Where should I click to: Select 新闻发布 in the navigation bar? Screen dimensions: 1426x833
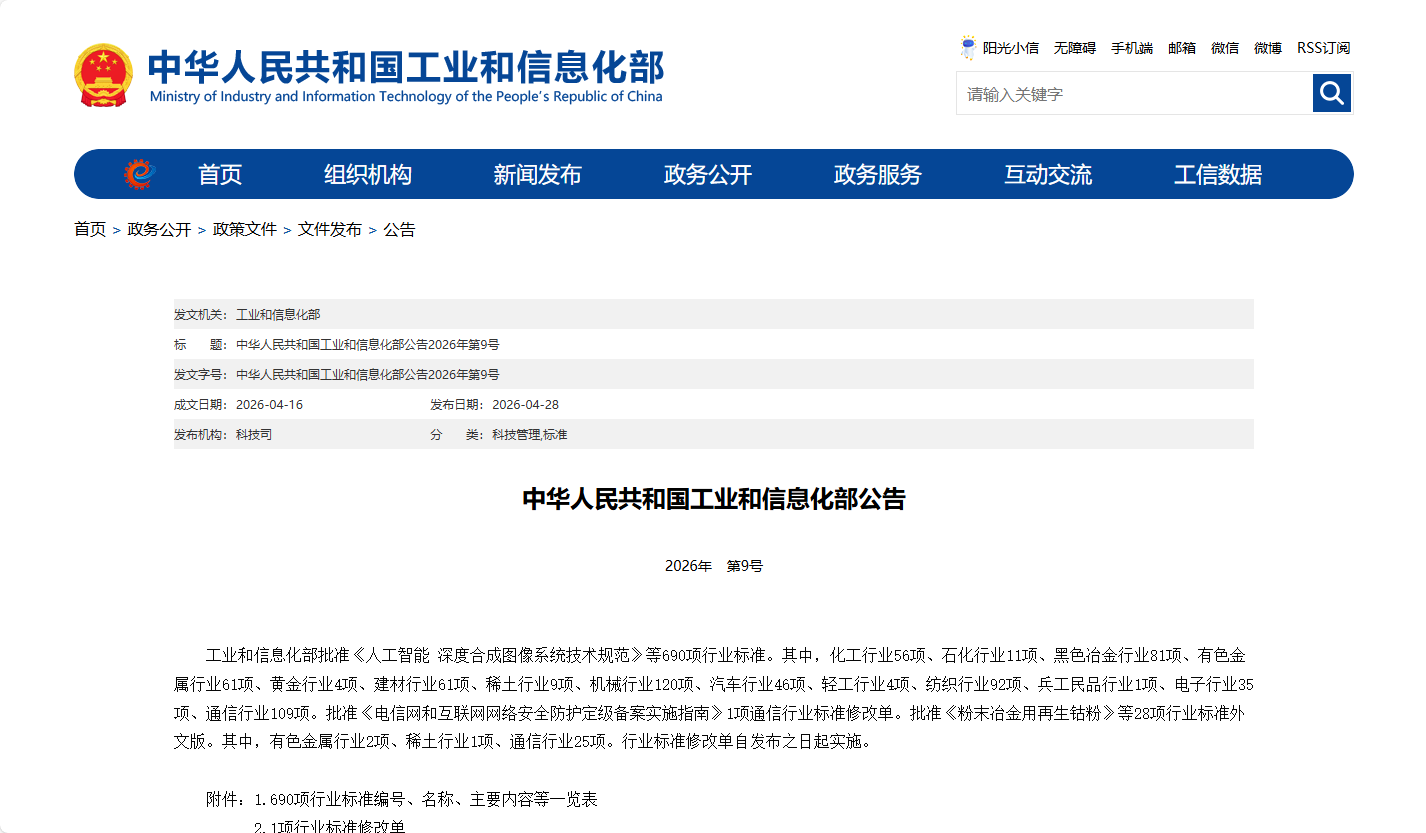coord(537,175)
